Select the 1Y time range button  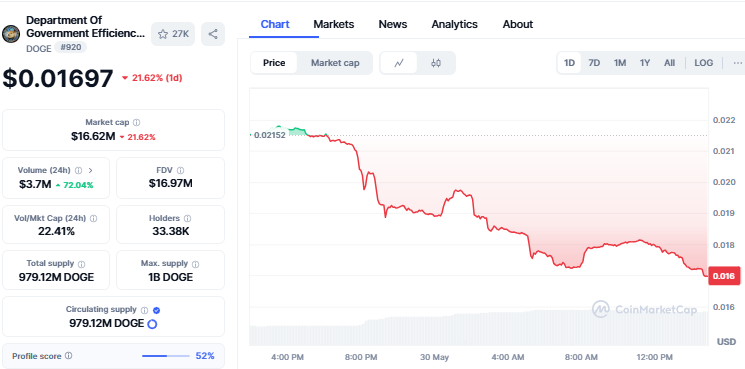pyautogui.click(x=644, y=63)
